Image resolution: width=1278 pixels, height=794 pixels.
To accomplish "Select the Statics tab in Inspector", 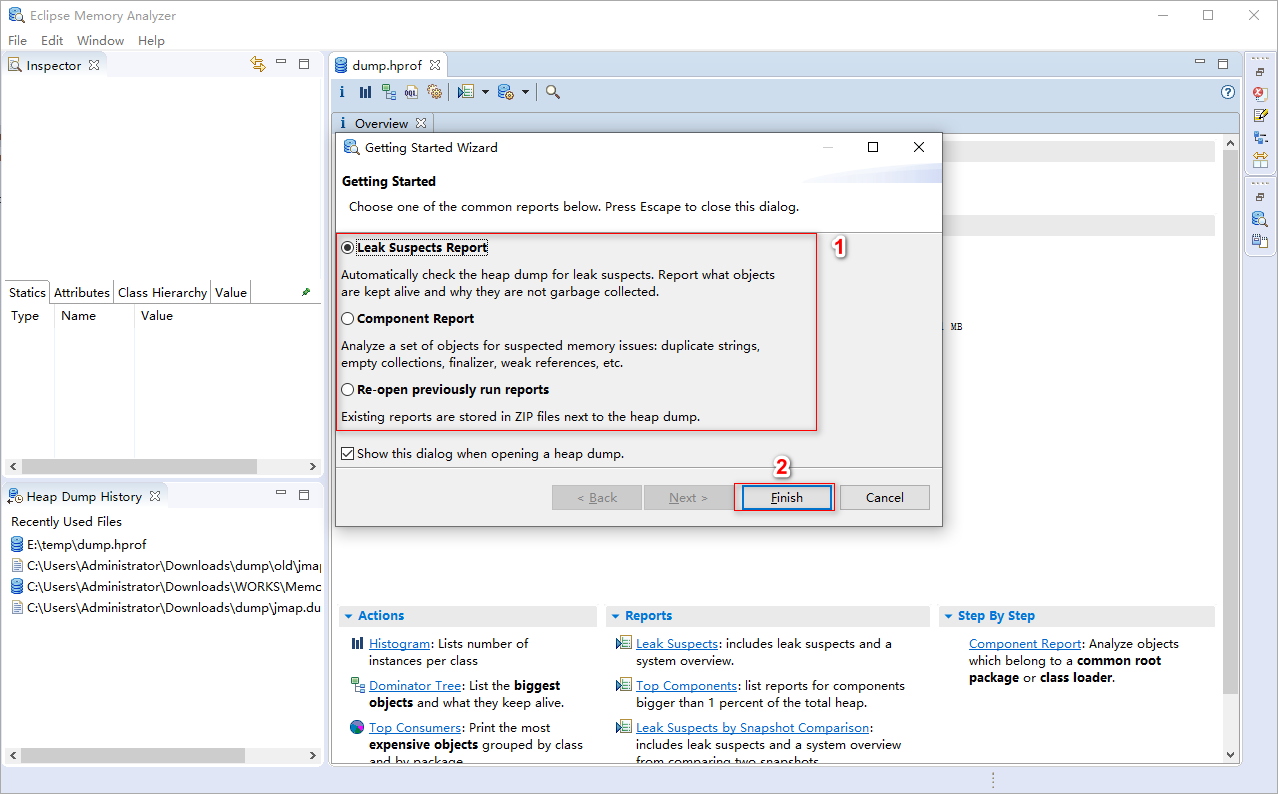I will click(27, 292).
